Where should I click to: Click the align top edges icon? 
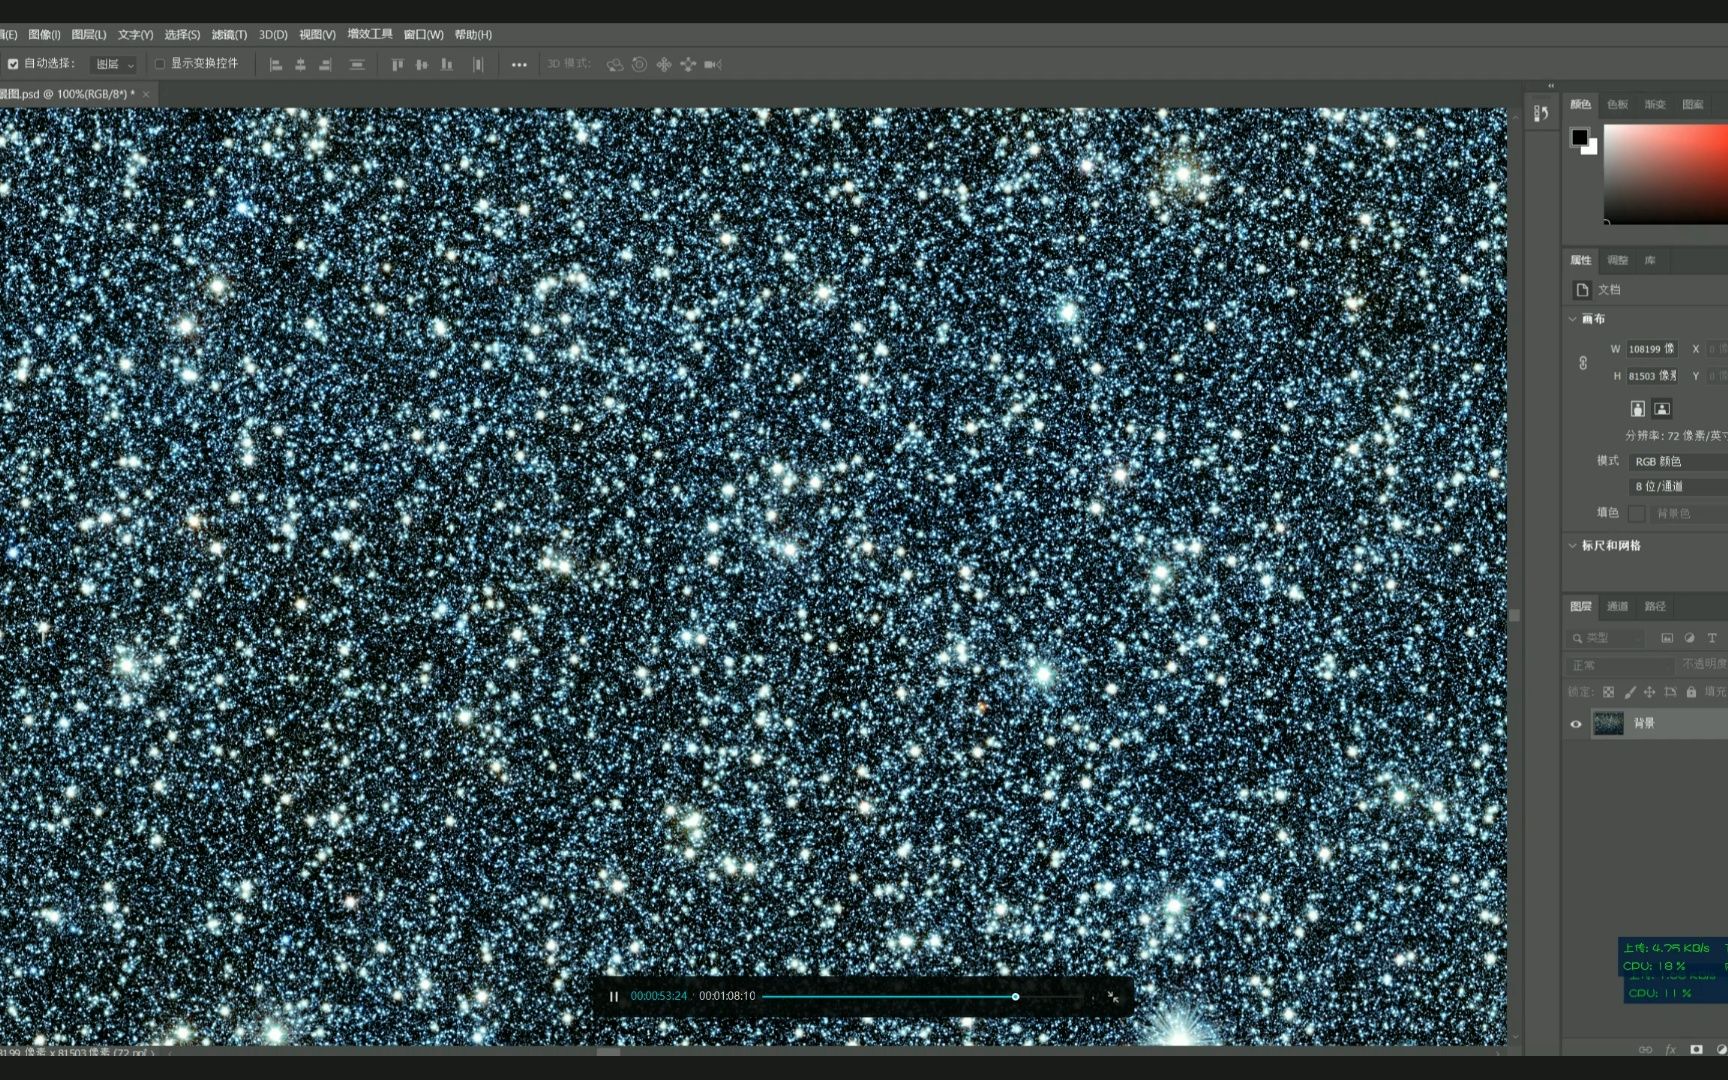point(397,64)
